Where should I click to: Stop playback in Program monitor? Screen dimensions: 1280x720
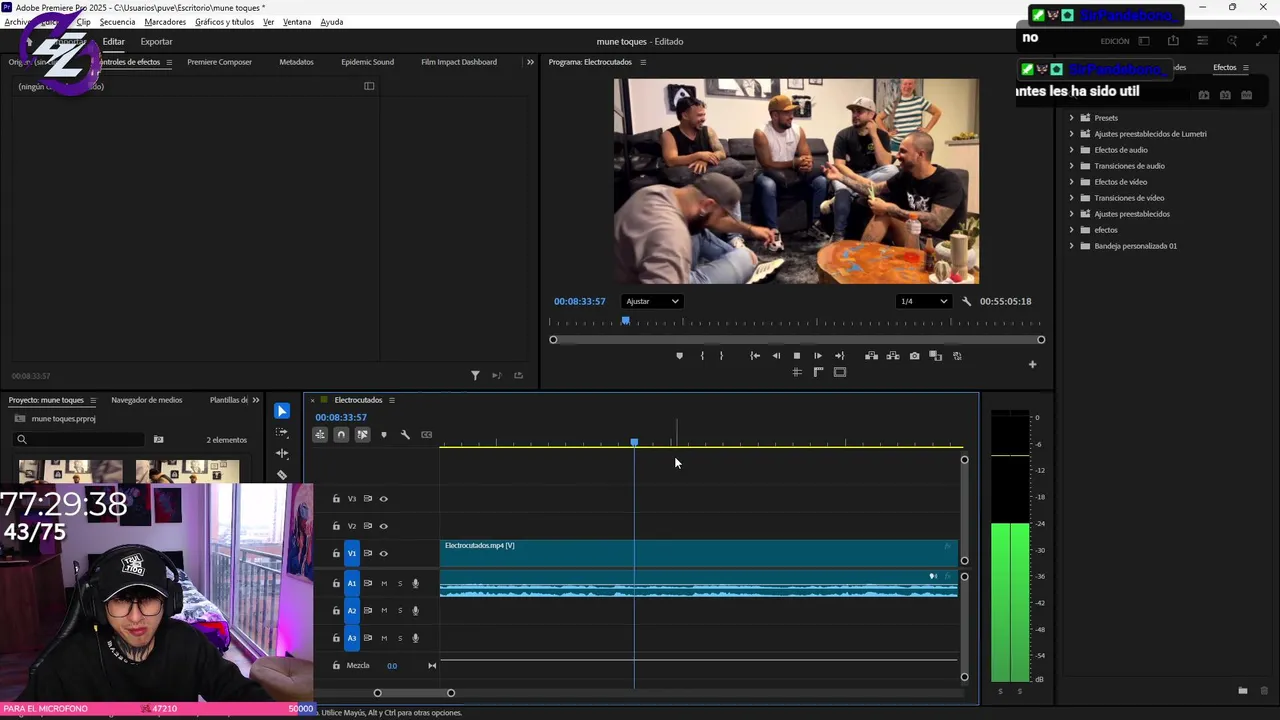[797, 356]
